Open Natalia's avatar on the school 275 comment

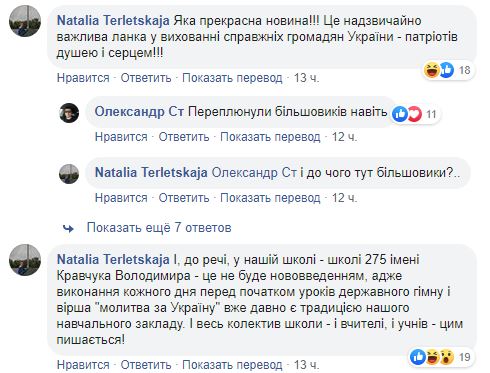(25, 260)
